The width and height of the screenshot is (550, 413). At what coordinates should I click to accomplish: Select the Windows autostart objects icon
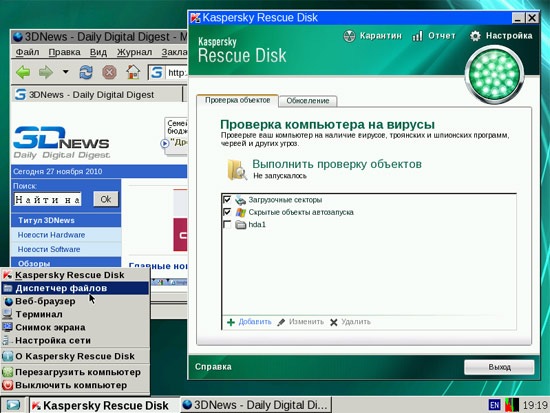tap(241, 212)
